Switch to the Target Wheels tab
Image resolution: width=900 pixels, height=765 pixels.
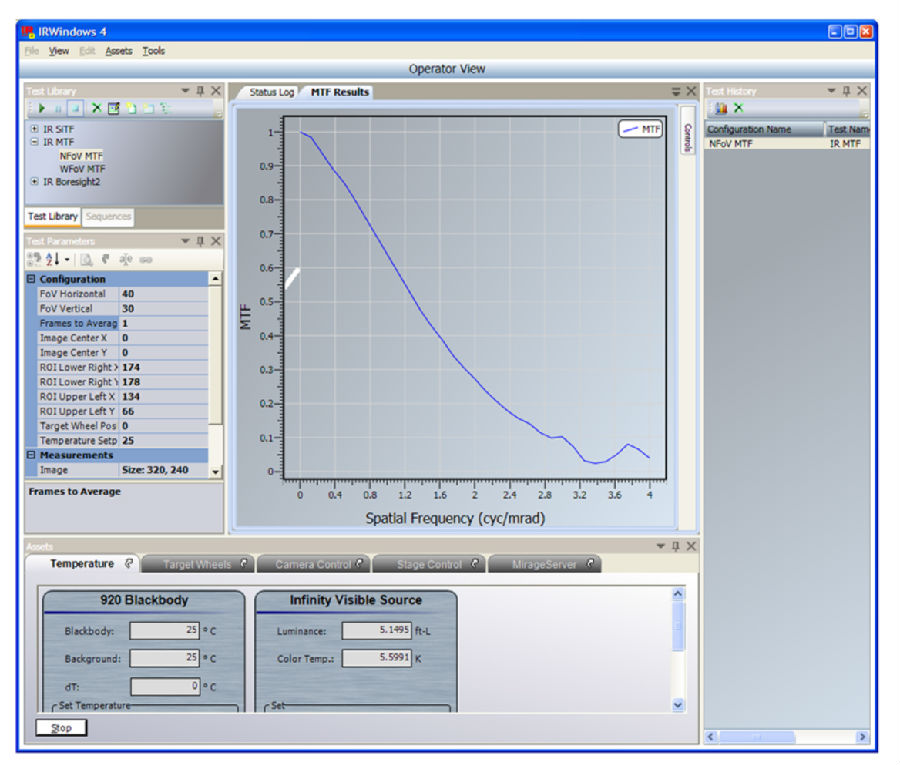pyautogui.click(x=197, y=564)
